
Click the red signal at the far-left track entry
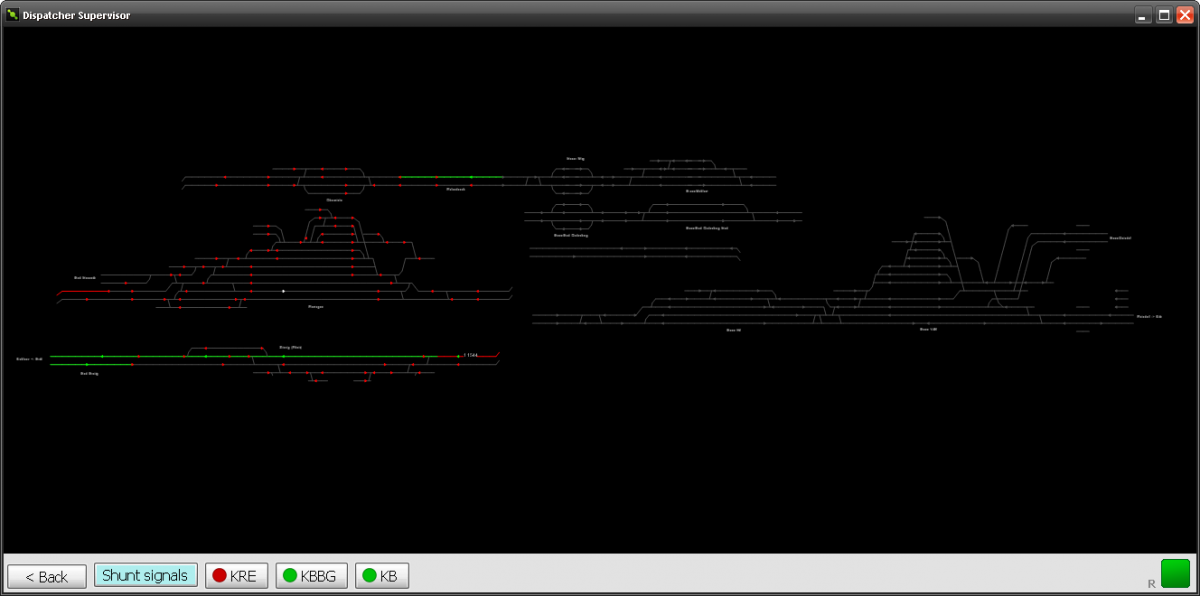pyautogui.click(x=109, y=291)
